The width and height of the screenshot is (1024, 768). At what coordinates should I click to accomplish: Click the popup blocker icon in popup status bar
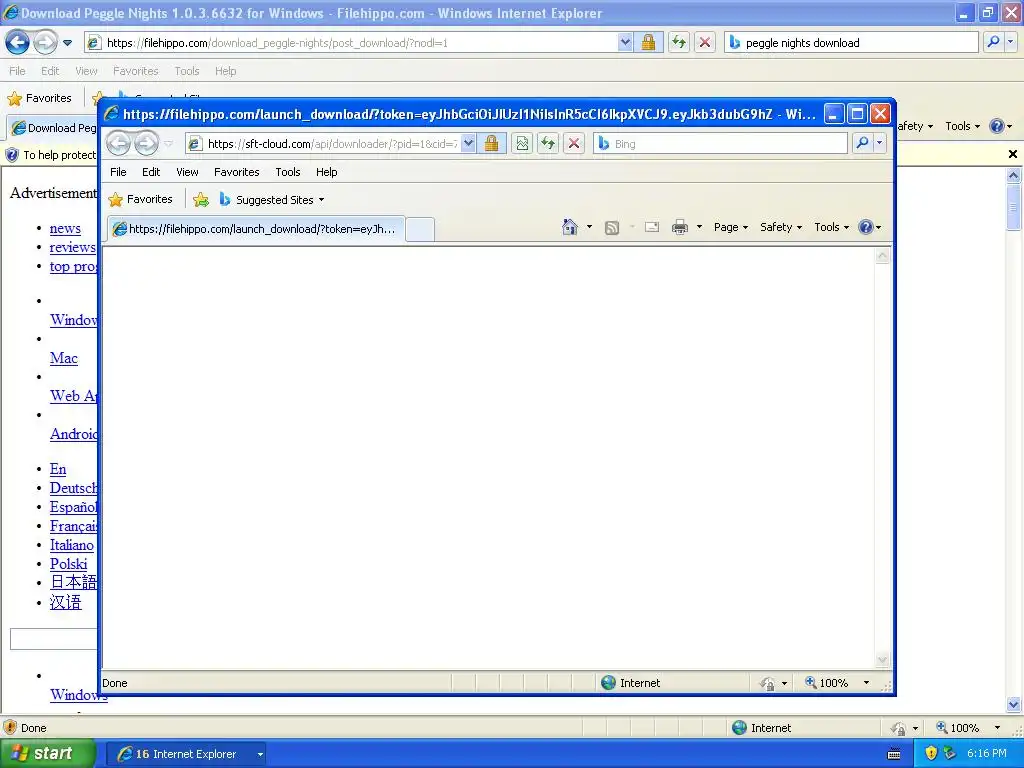(767, 683)
